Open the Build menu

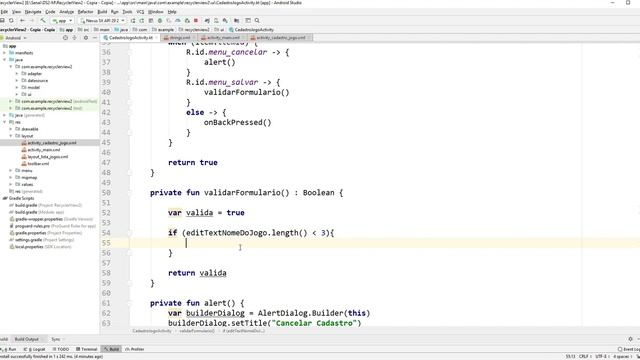click(x=102, y=12)
